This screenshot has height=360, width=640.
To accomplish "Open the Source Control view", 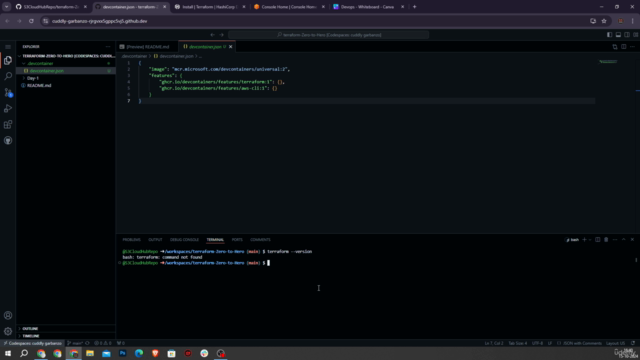I will (x=8, y=93).
